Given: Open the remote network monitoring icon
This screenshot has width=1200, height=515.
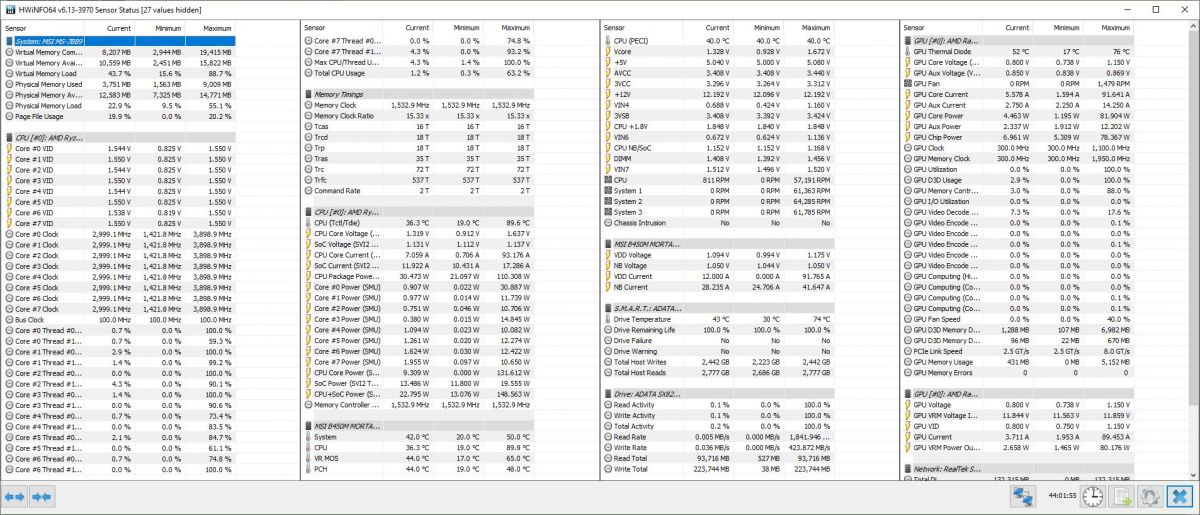Looking at the screenshot, I should 1023,495.
